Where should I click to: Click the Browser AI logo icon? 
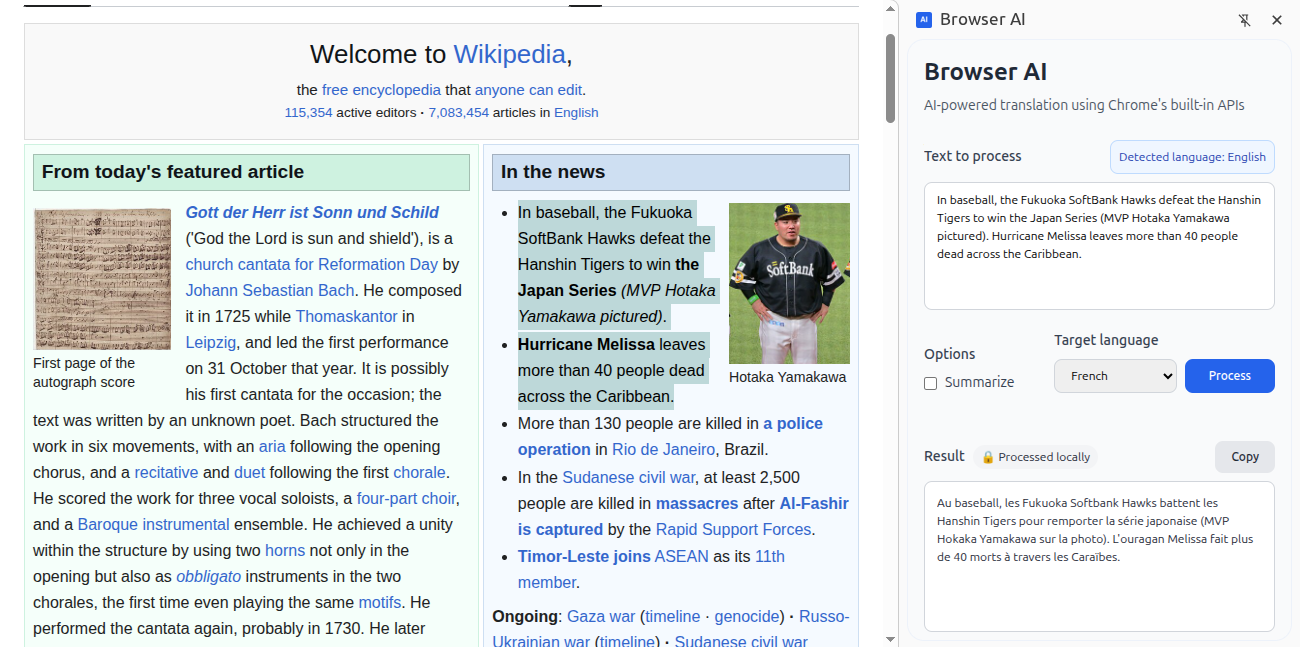tap(924, 20)
